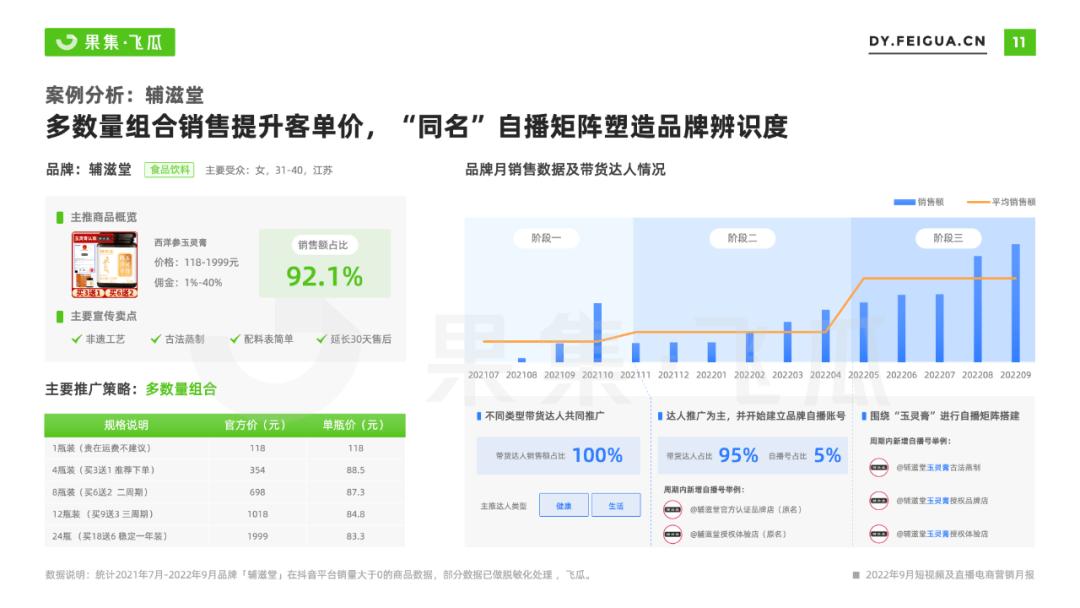
Task: Click the heading 不同类型带货达人共同推广
Action: [x=545, y=416]
